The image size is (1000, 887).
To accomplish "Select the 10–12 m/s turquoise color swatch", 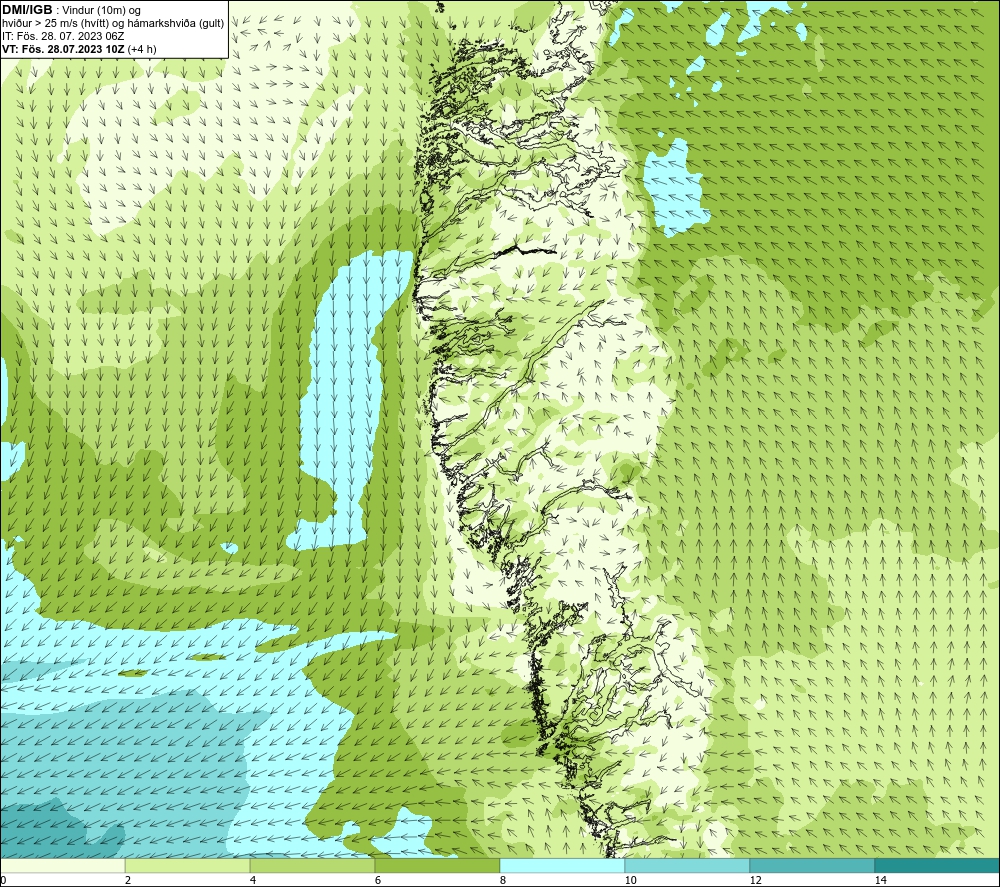I will tap(688, 866).
